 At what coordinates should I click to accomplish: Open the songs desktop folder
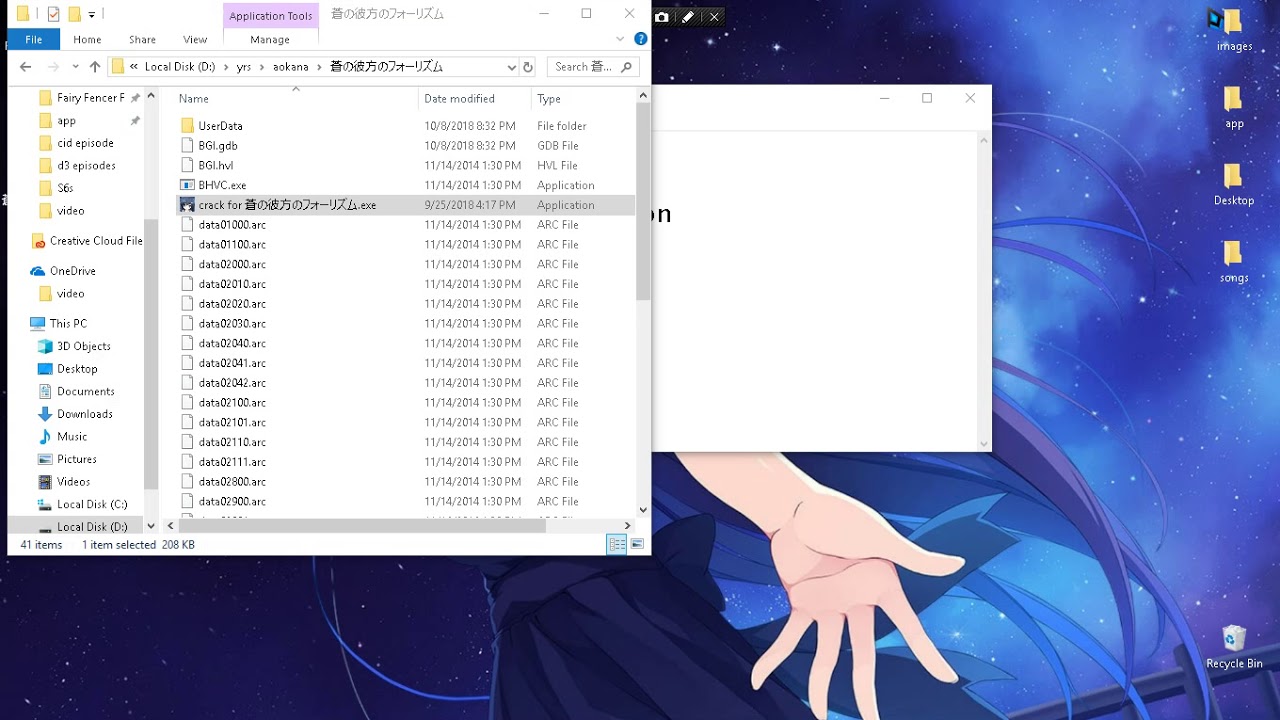(x=1234, y=263)
